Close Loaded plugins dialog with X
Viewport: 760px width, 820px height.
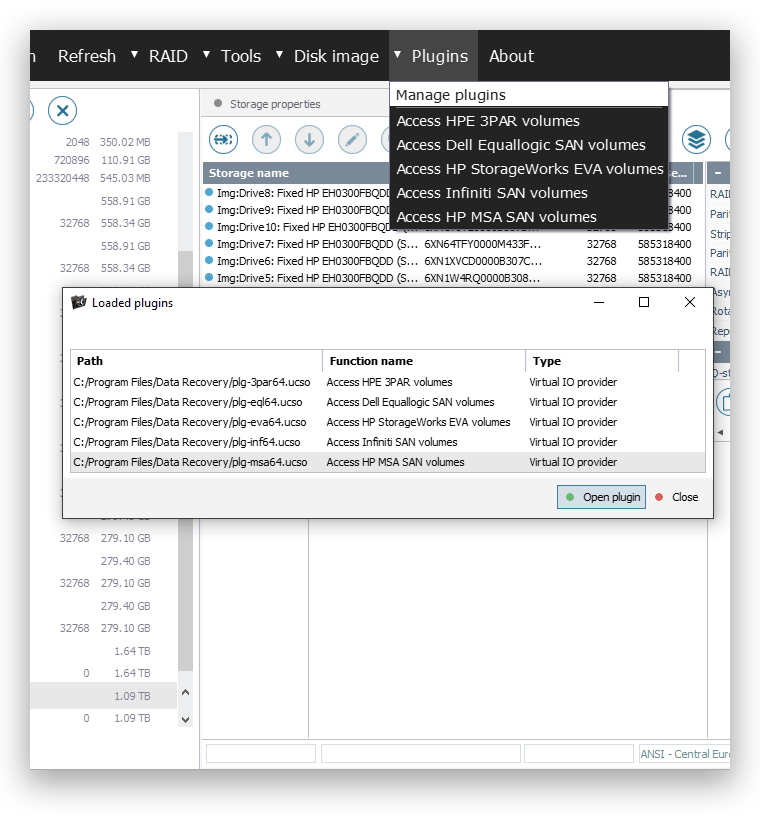(x=690, y=302)
